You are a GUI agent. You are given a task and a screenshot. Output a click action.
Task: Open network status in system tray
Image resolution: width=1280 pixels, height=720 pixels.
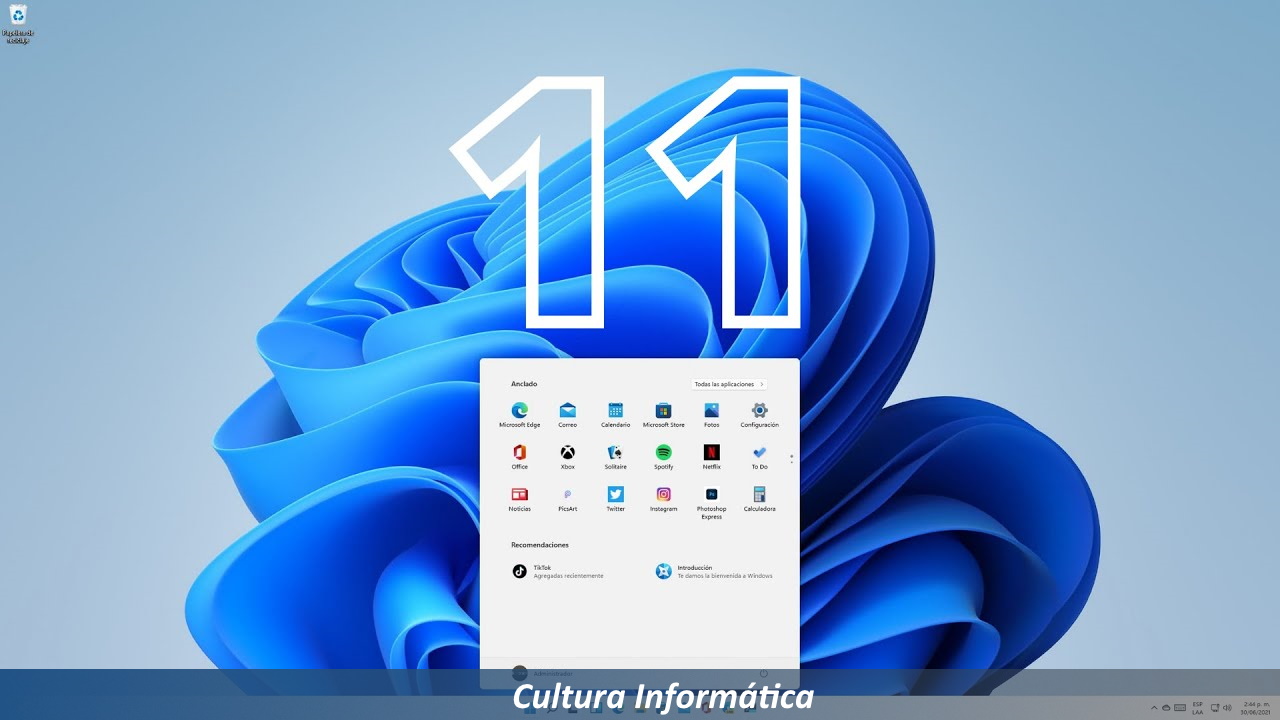[x=1215, y=708]
